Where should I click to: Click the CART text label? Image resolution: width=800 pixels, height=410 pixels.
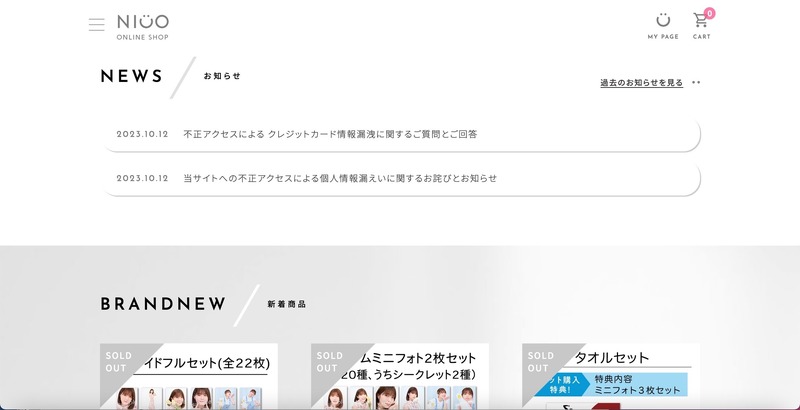(x=702, y=37)
